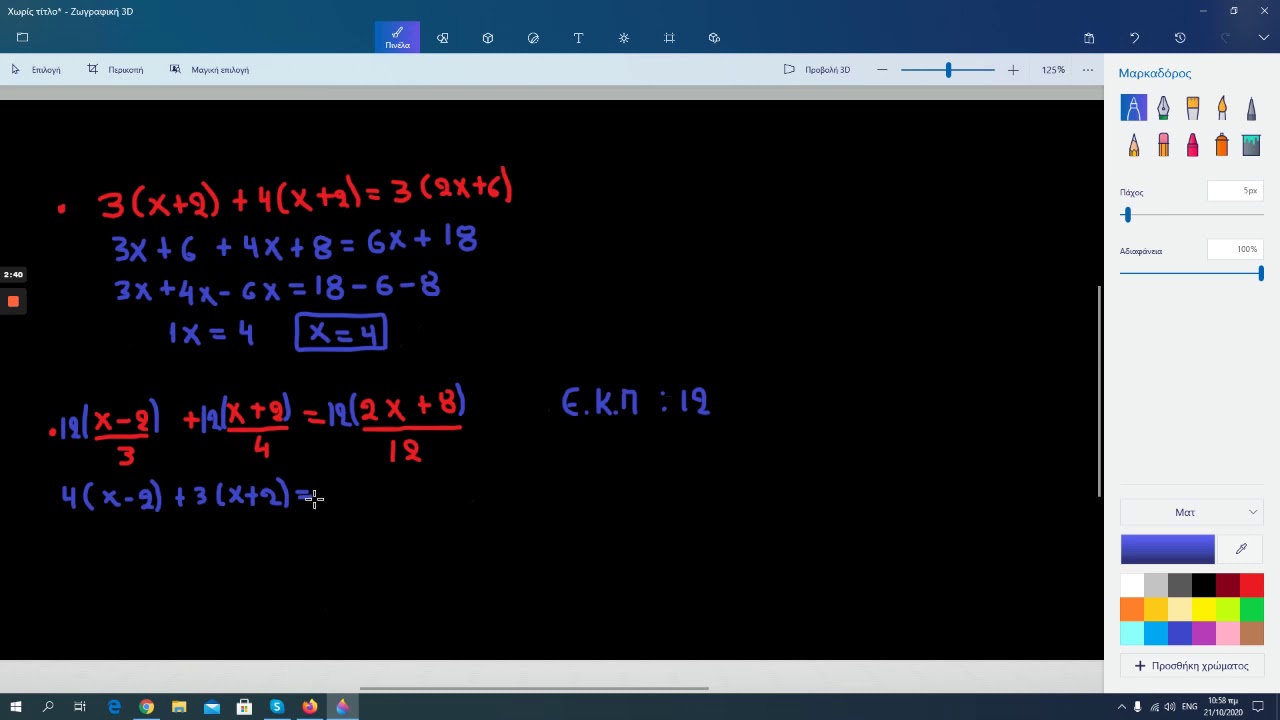Image resolution: width=1280 pixels, height=720 pixels.
Task: Select the Pixel pen brush
Action: pyautogui.click(x=1251, y=107)
